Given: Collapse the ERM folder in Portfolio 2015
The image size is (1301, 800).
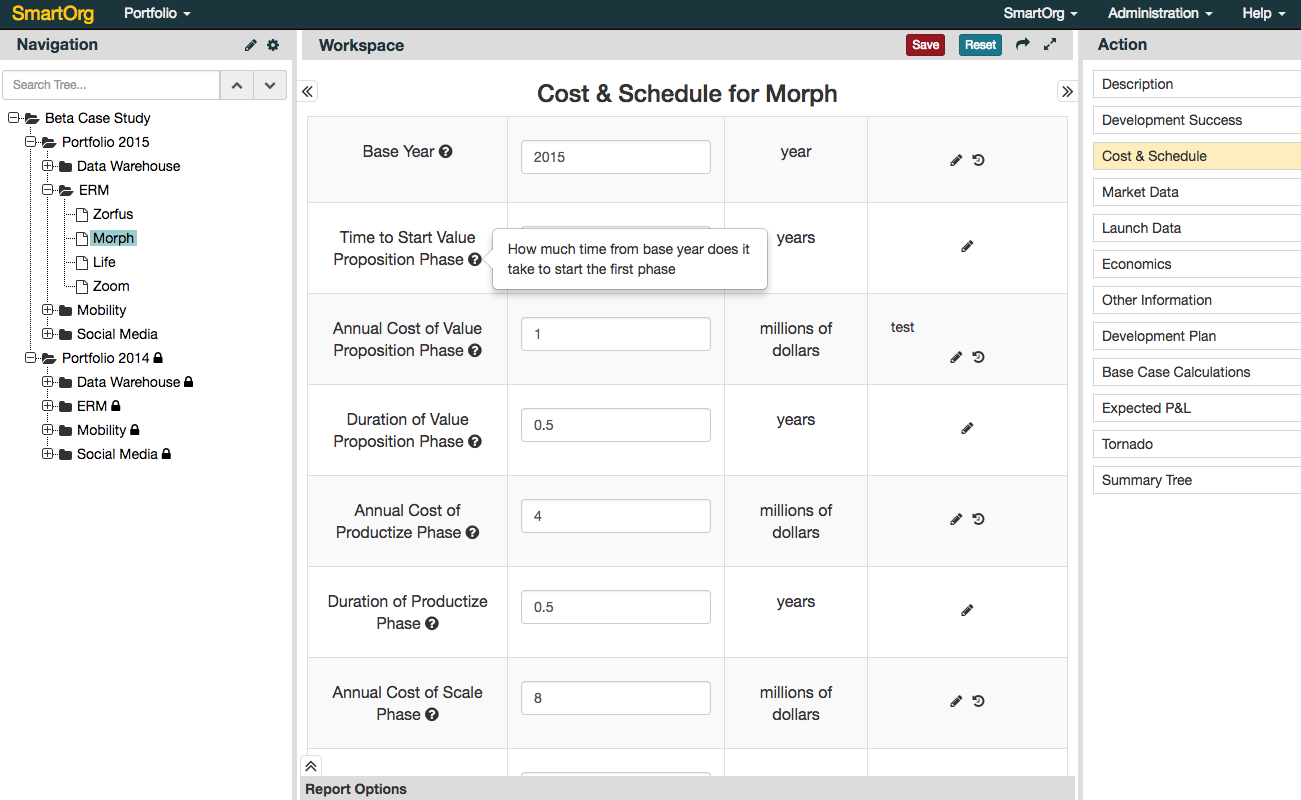Looking at the screenshot, I should [x=47, y=190].
